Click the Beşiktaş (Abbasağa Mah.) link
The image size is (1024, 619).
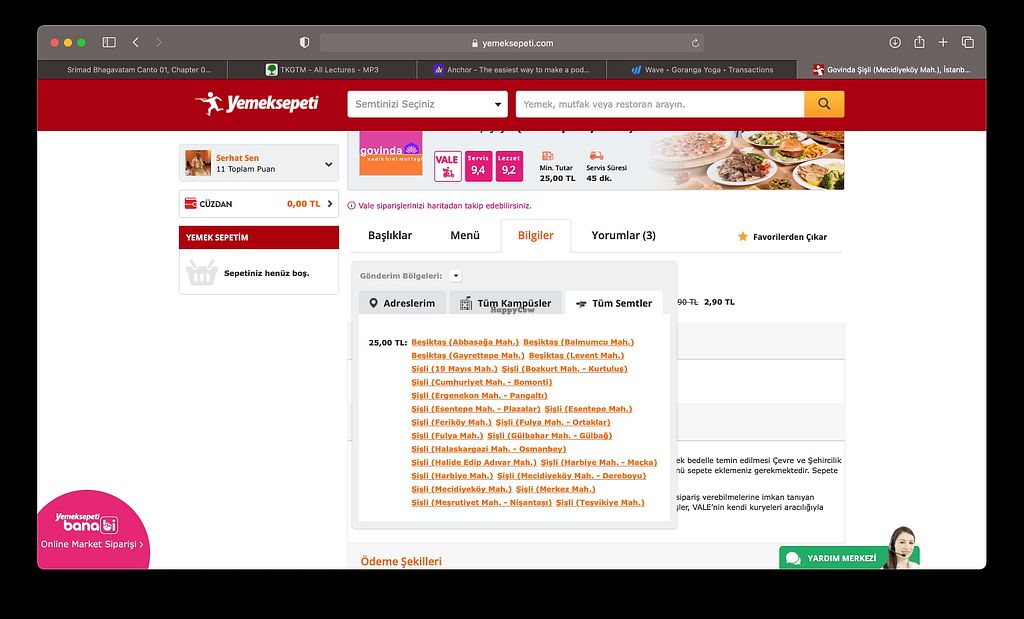464,342
